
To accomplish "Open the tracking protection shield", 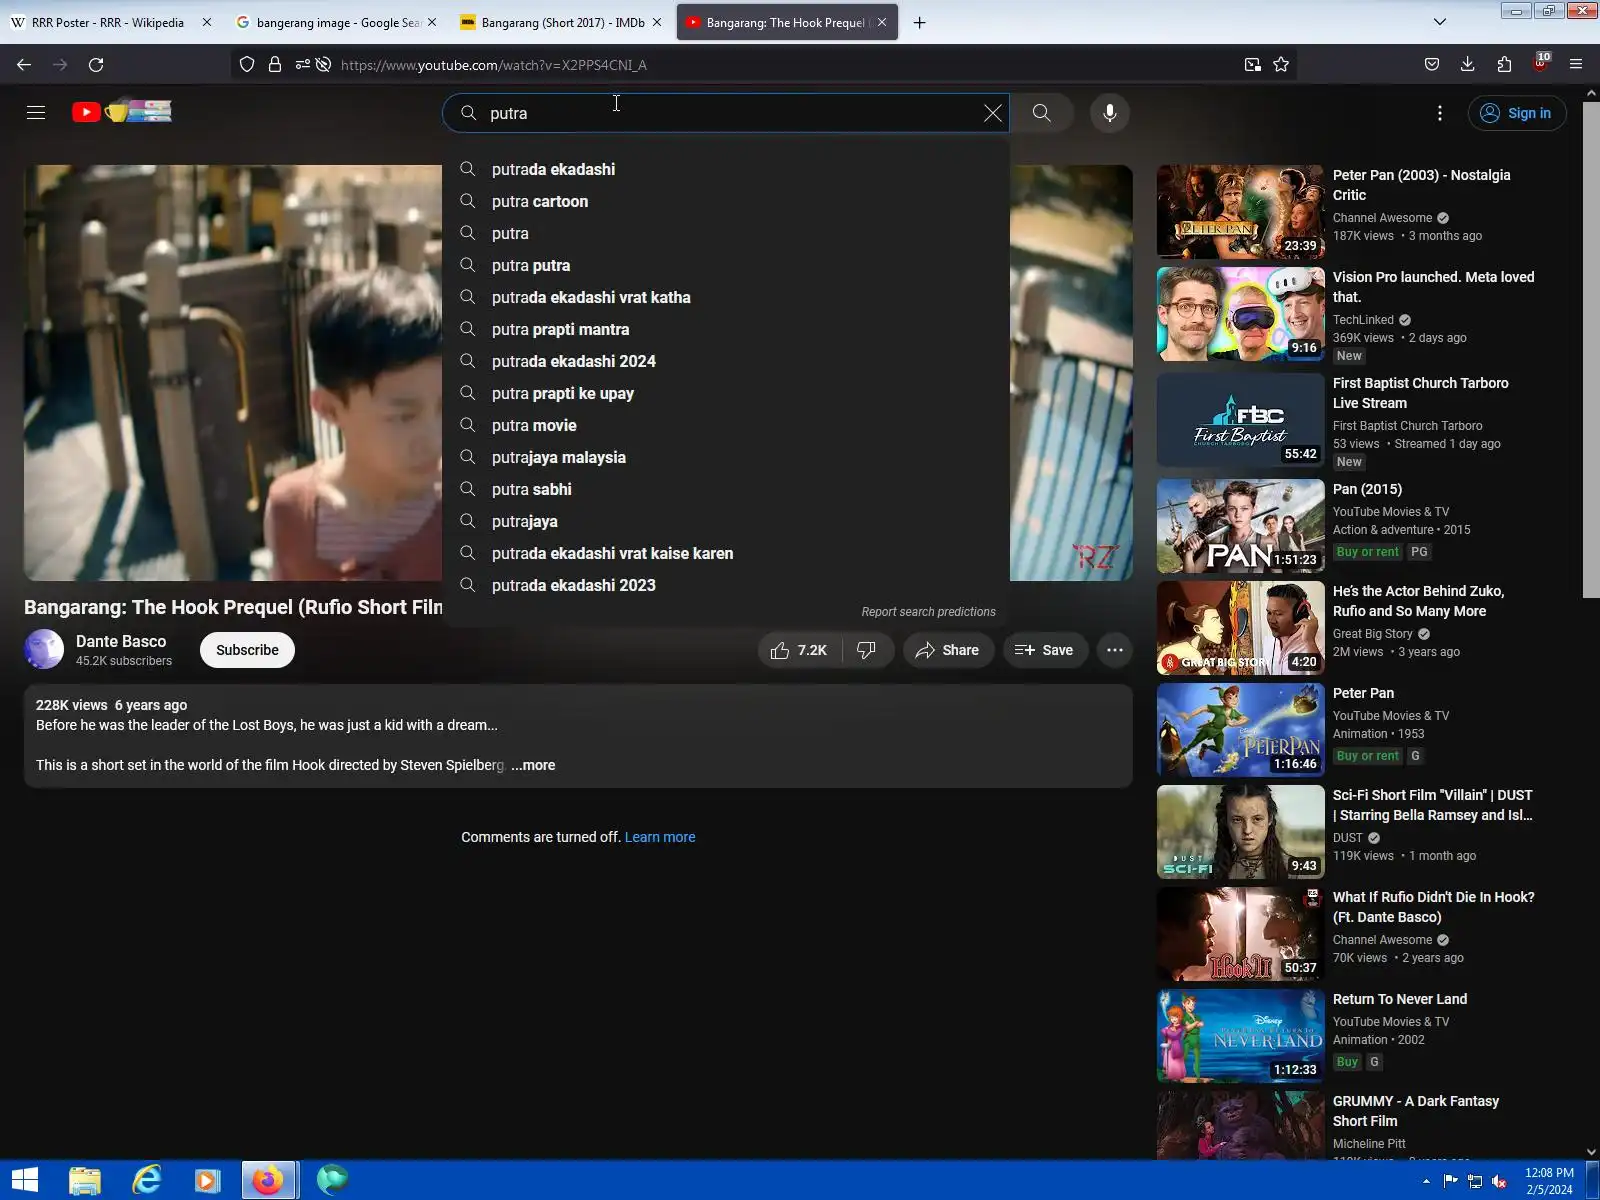I will coord(247,65).
